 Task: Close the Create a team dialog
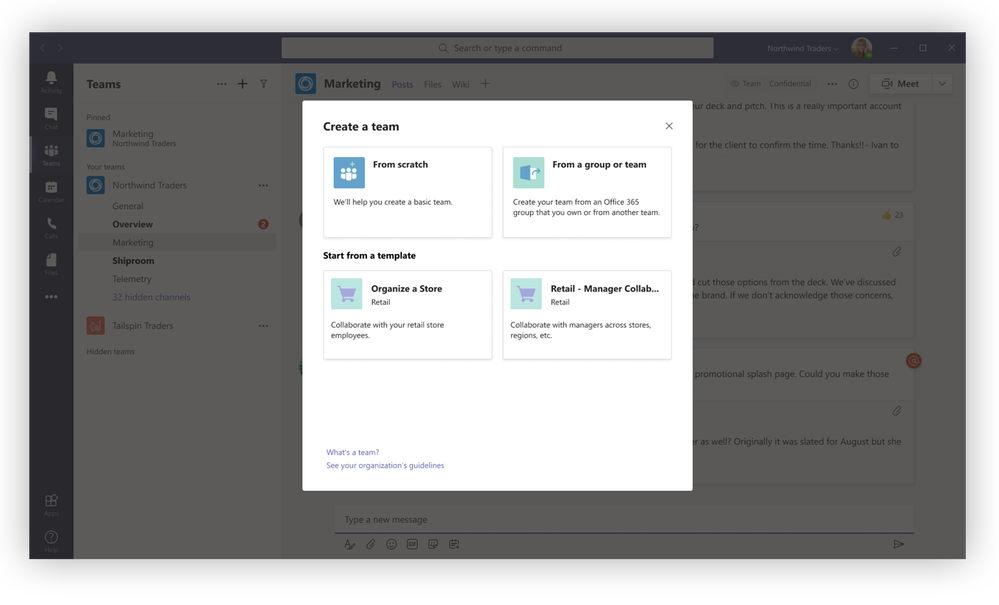pos(669,126)
